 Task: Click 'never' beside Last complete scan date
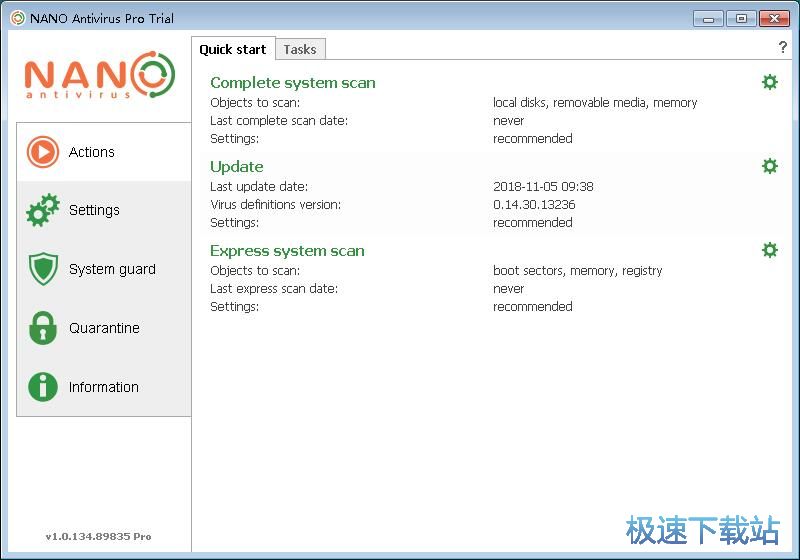click(x=508, y=121)
